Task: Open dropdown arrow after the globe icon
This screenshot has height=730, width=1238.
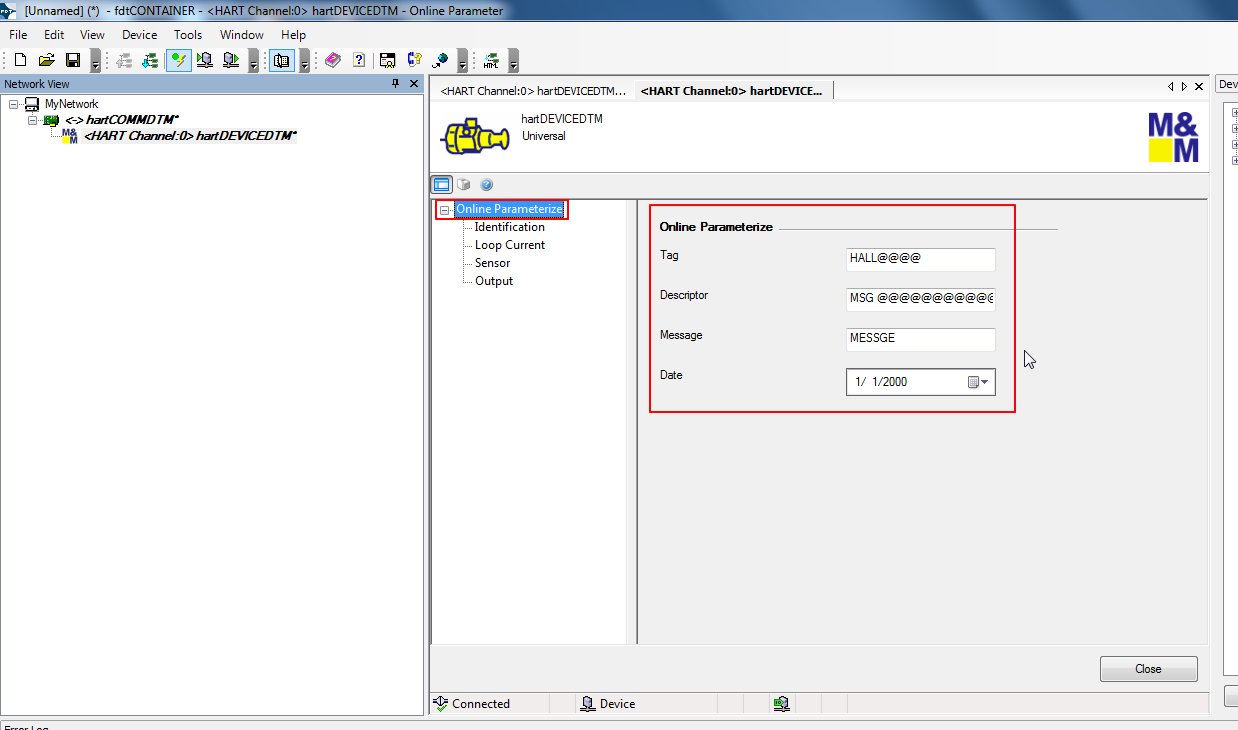Action: click(462, 62)
